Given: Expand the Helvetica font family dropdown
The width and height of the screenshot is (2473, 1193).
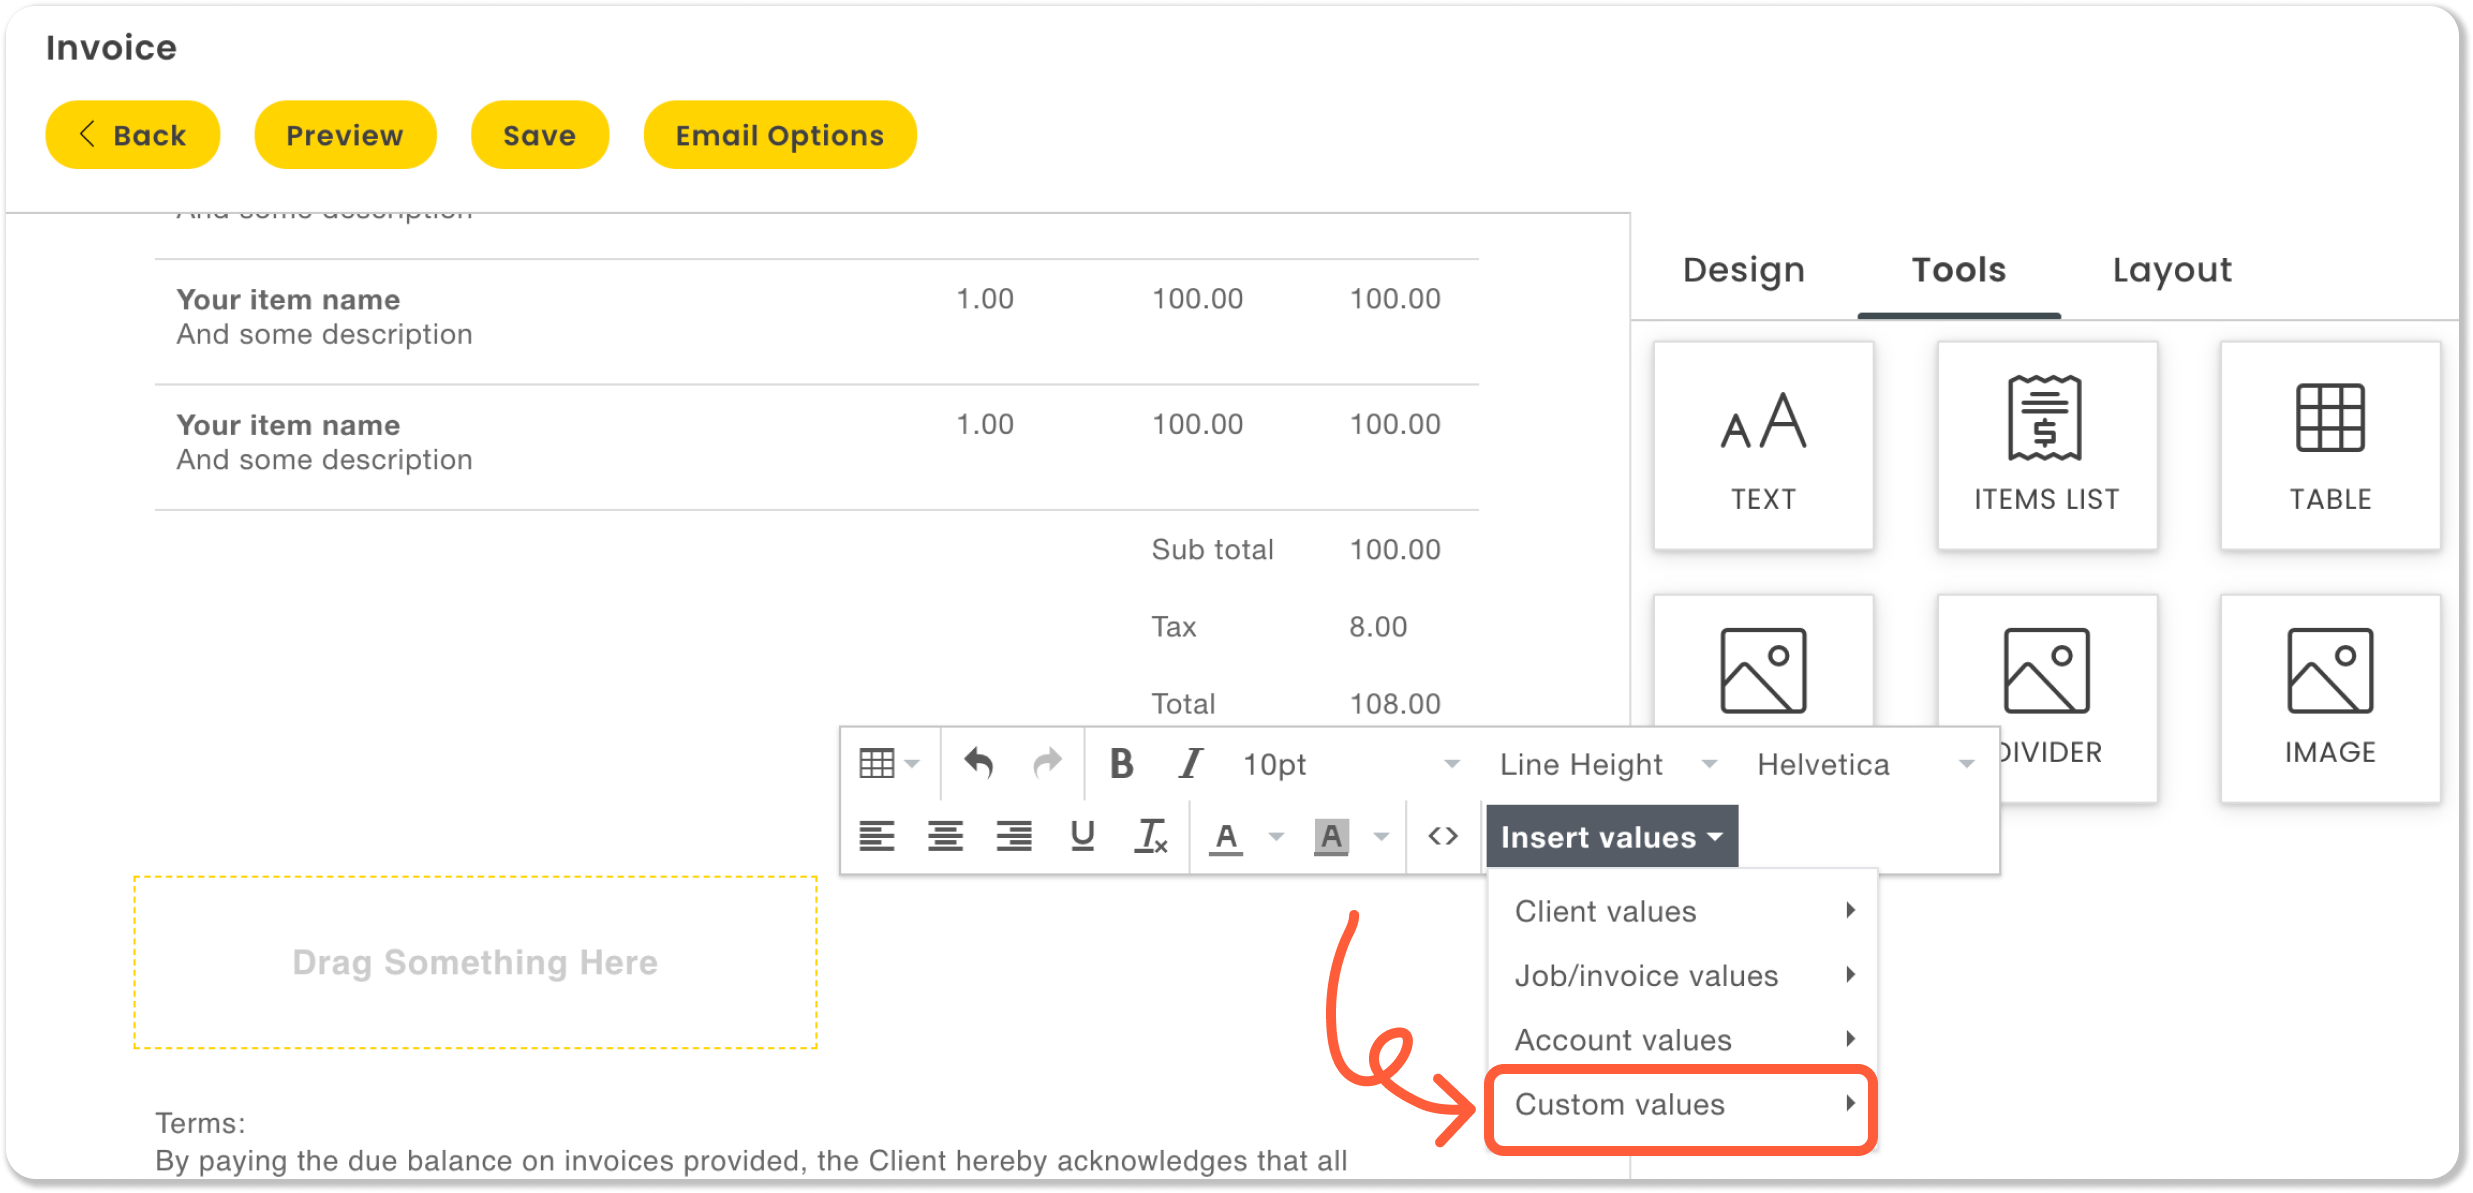Looking at the screenshot, I should 1865,765.
